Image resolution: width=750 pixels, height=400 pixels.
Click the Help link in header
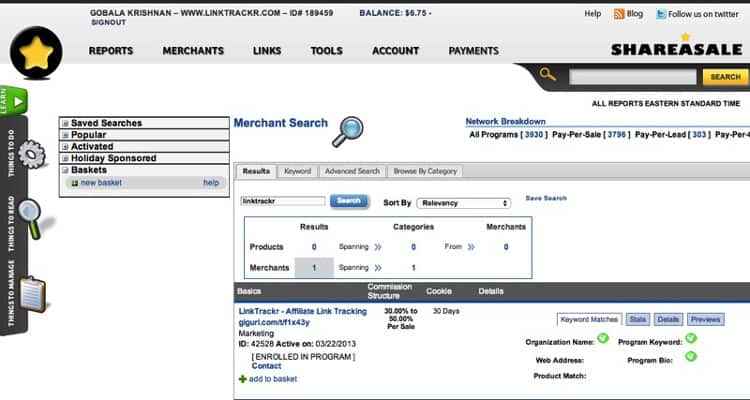(x=593, y=14)
